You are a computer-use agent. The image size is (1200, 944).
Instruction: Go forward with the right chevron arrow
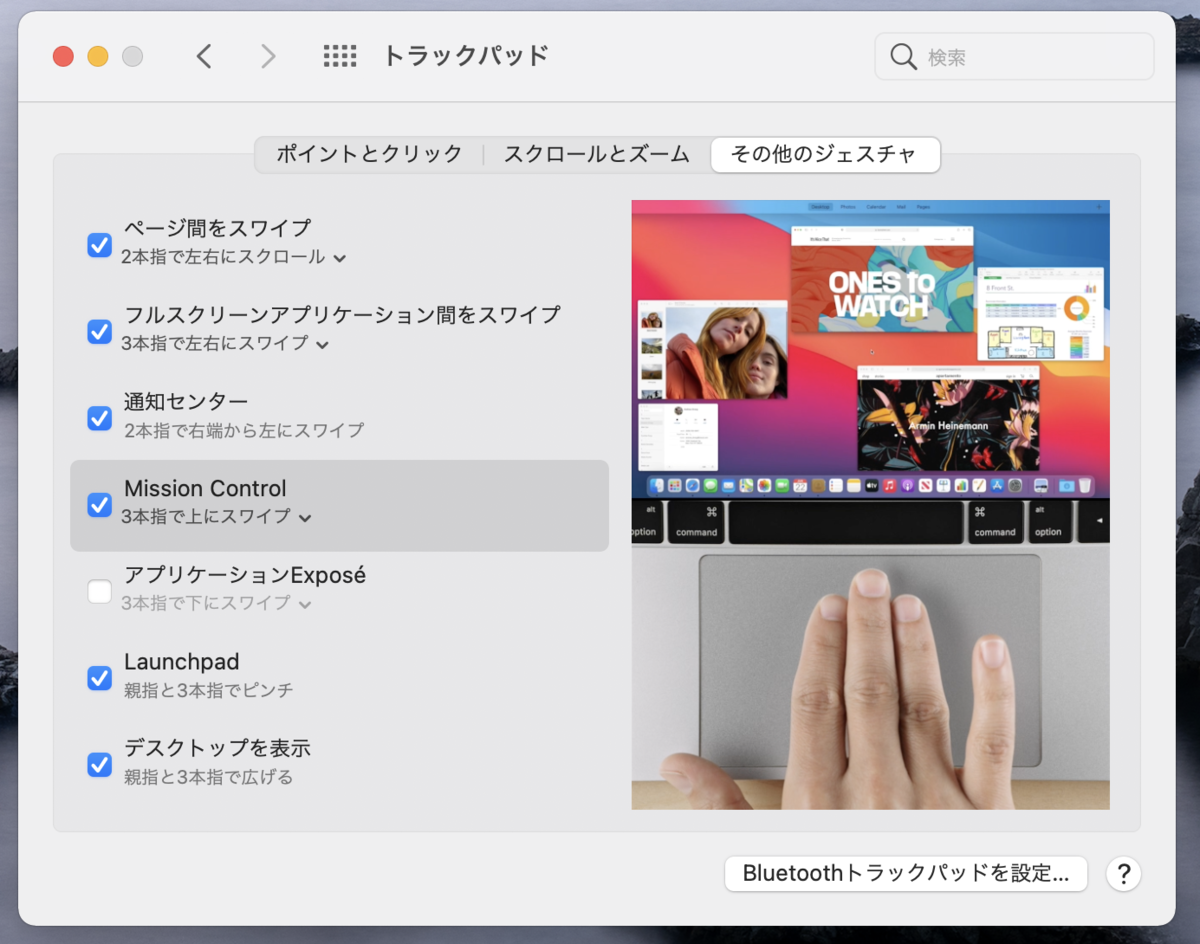[x=268, y=56]
